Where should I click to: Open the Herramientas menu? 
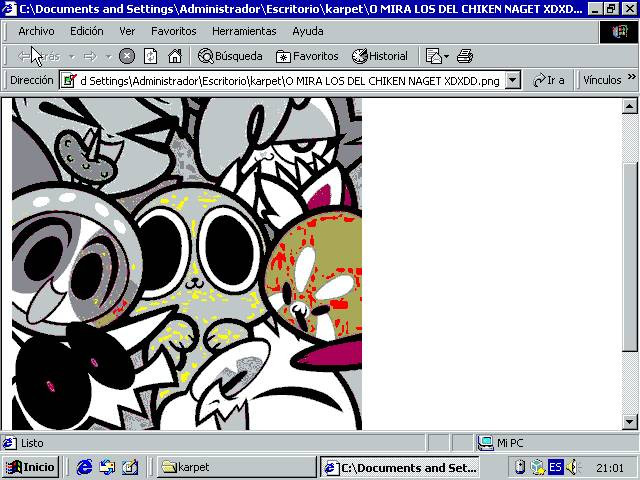point(244,31)
